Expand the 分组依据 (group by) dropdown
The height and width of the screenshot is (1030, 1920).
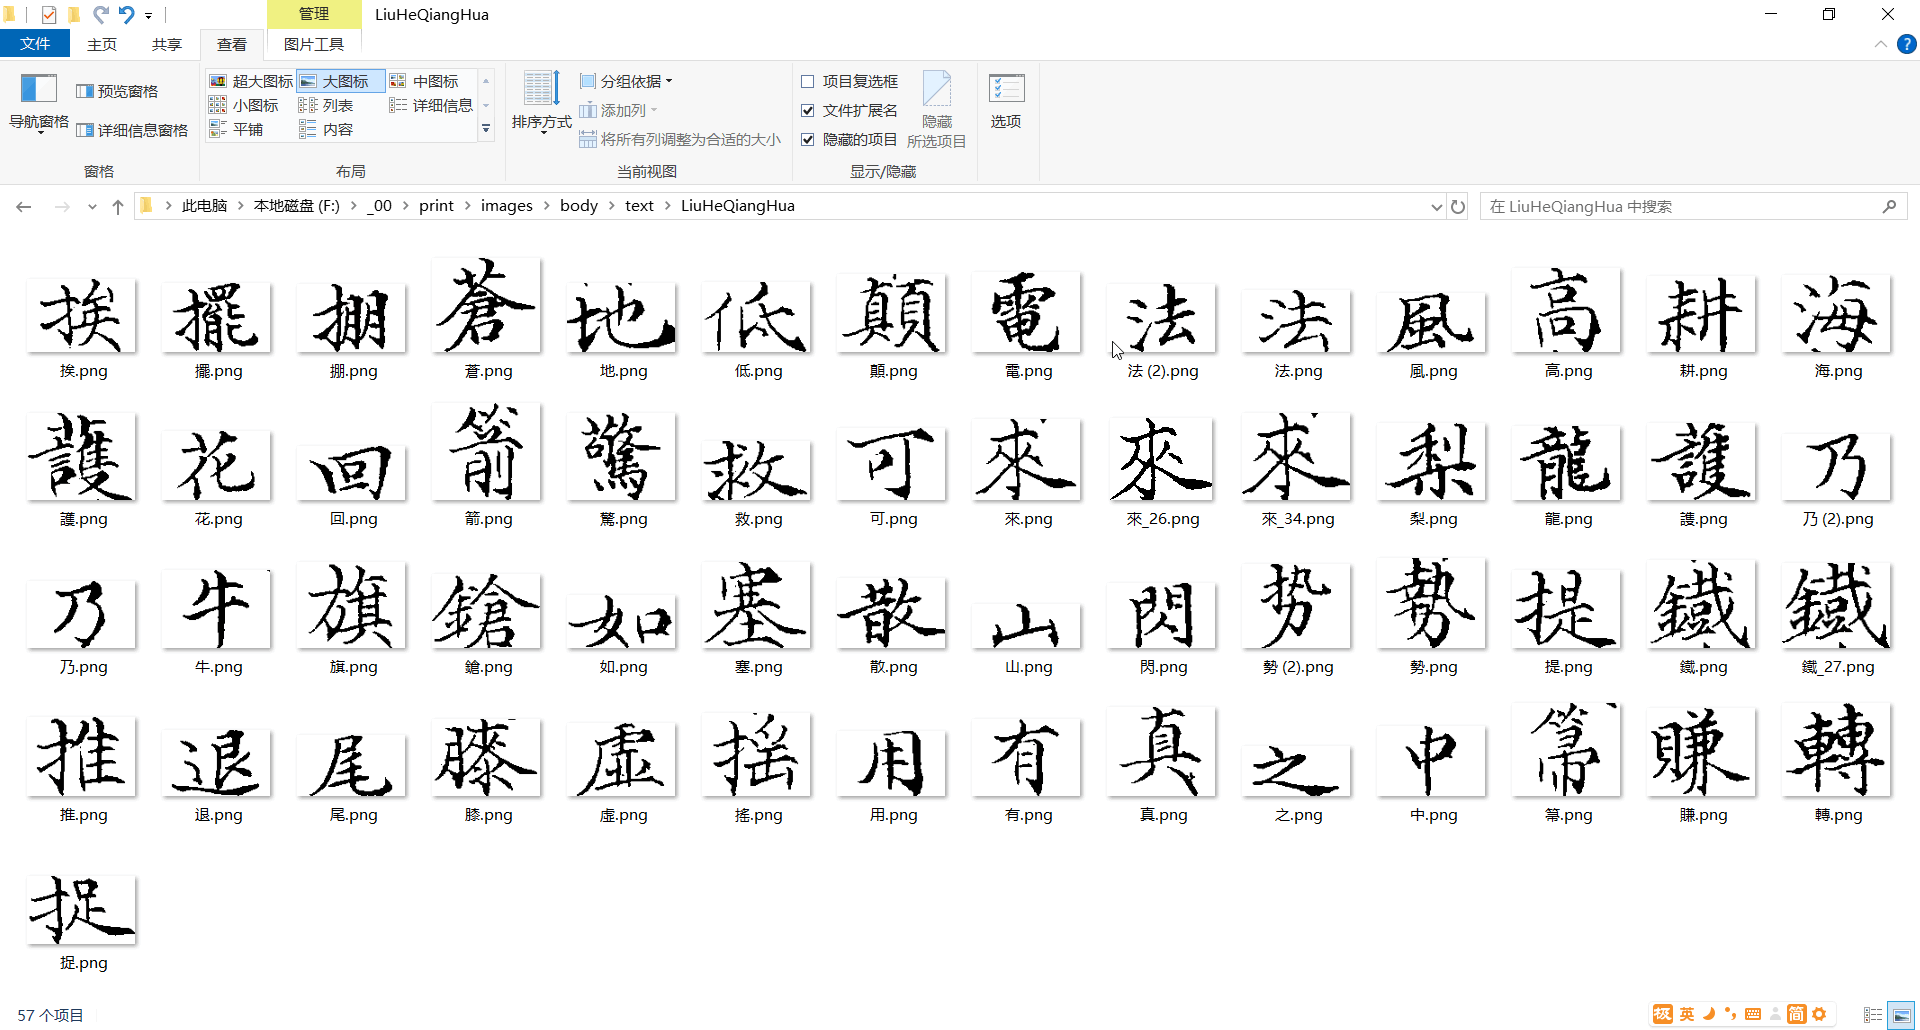[x=625, y=81]
